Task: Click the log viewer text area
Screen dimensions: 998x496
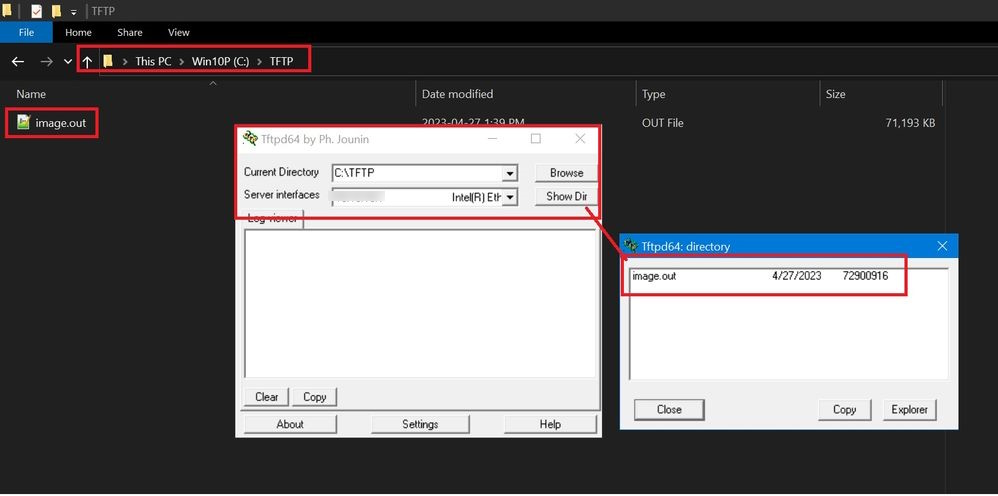Action: [420, 304]
